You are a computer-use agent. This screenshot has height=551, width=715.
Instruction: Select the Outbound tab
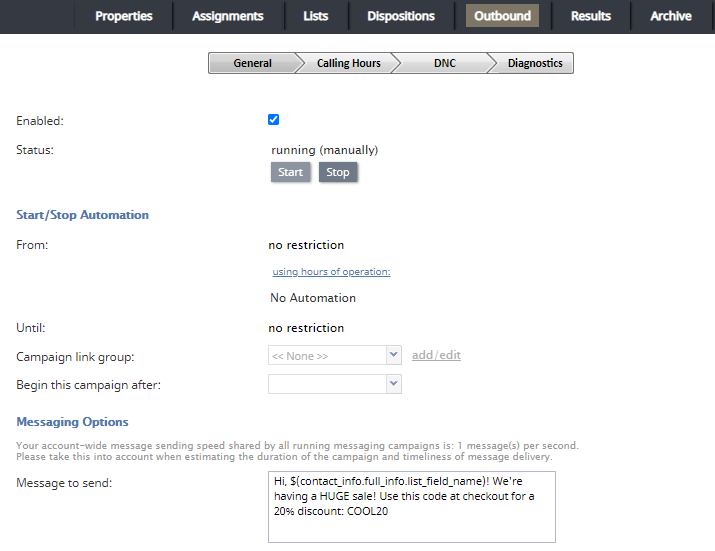pyautogui.click(x=502, y=16)
